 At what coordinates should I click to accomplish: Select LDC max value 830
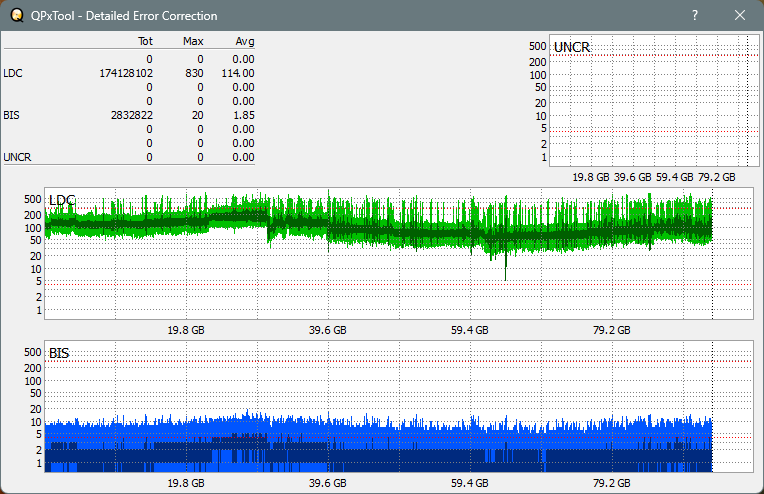(x=194, y=73)
